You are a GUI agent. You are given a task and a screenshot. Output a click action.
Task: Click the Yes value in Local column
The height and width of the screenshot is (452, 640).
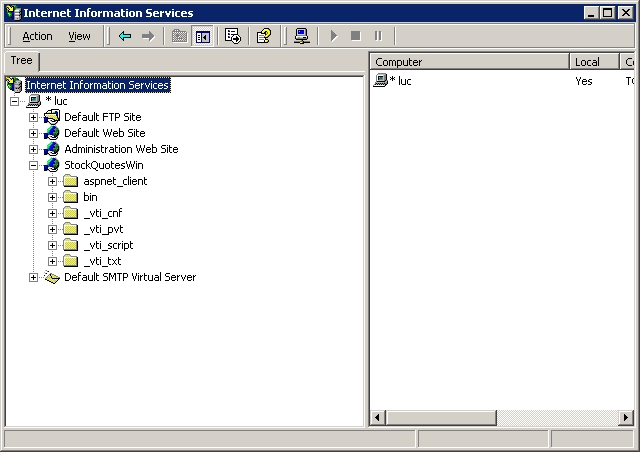click(584, 81)
